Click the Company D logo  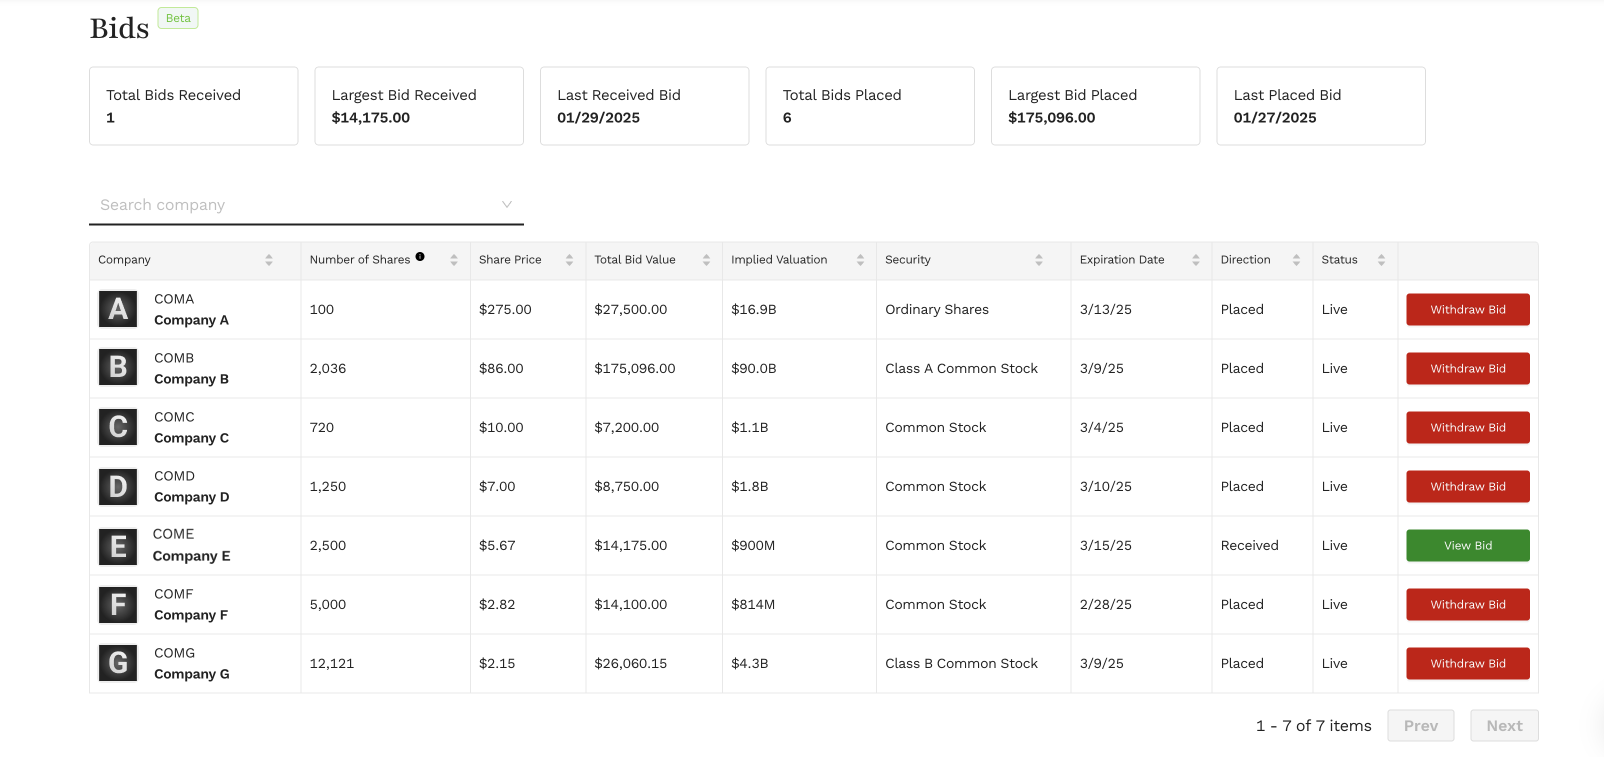pos(118,486)
